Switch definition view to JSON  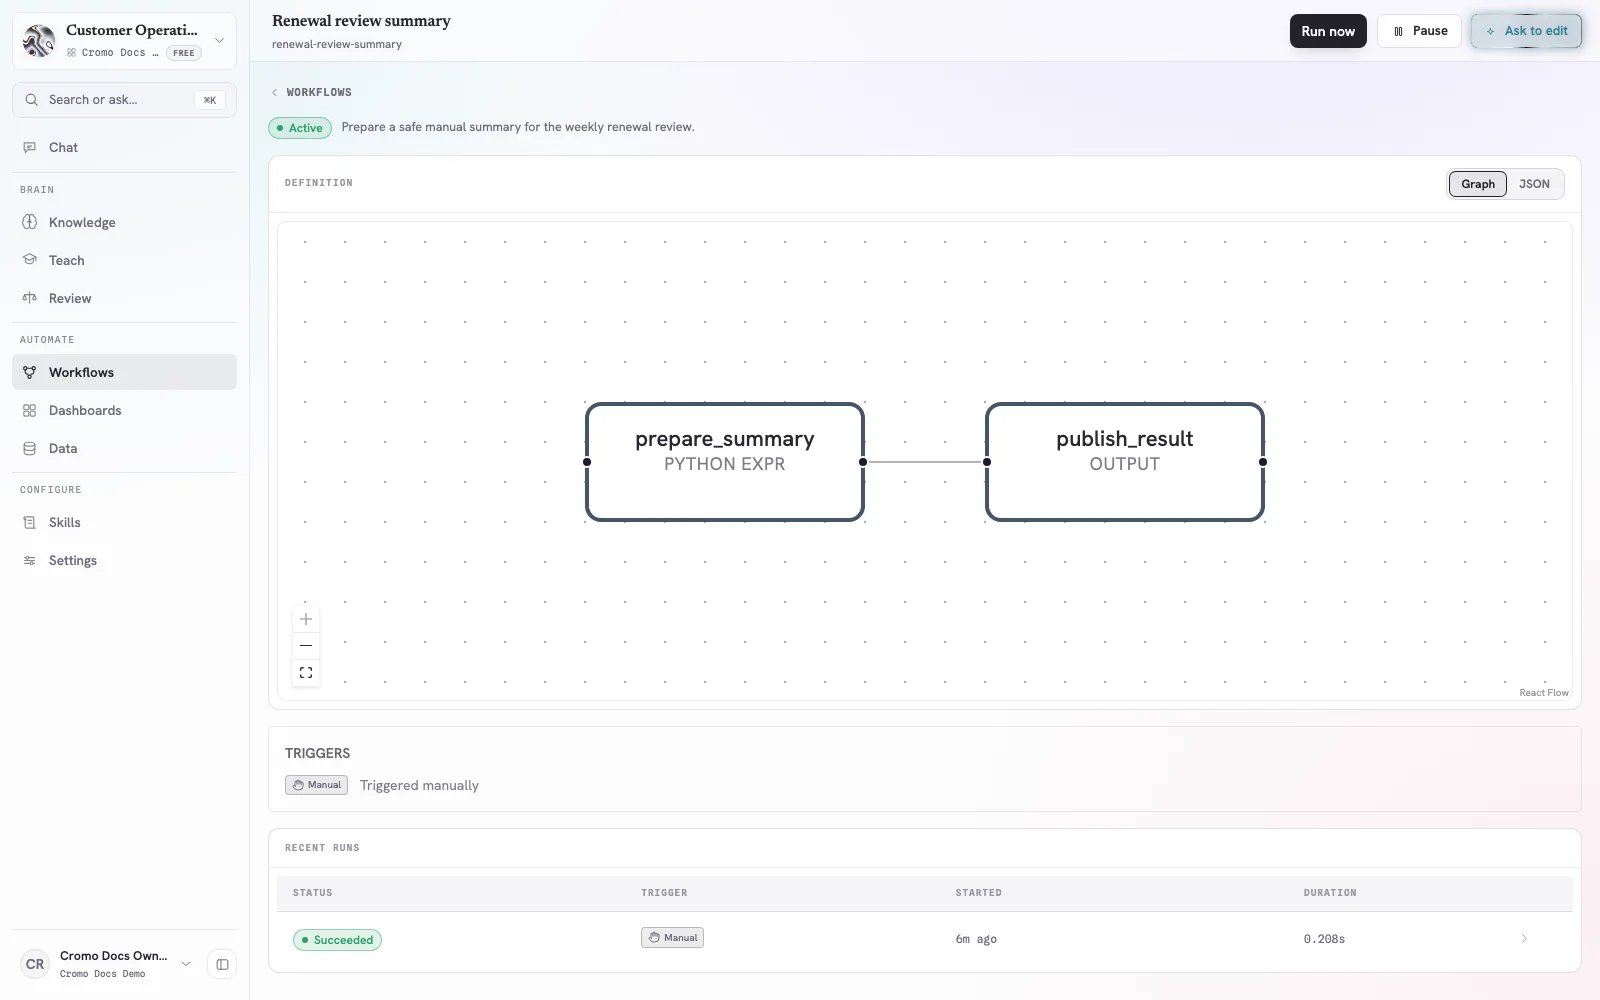click(1534, 184)
